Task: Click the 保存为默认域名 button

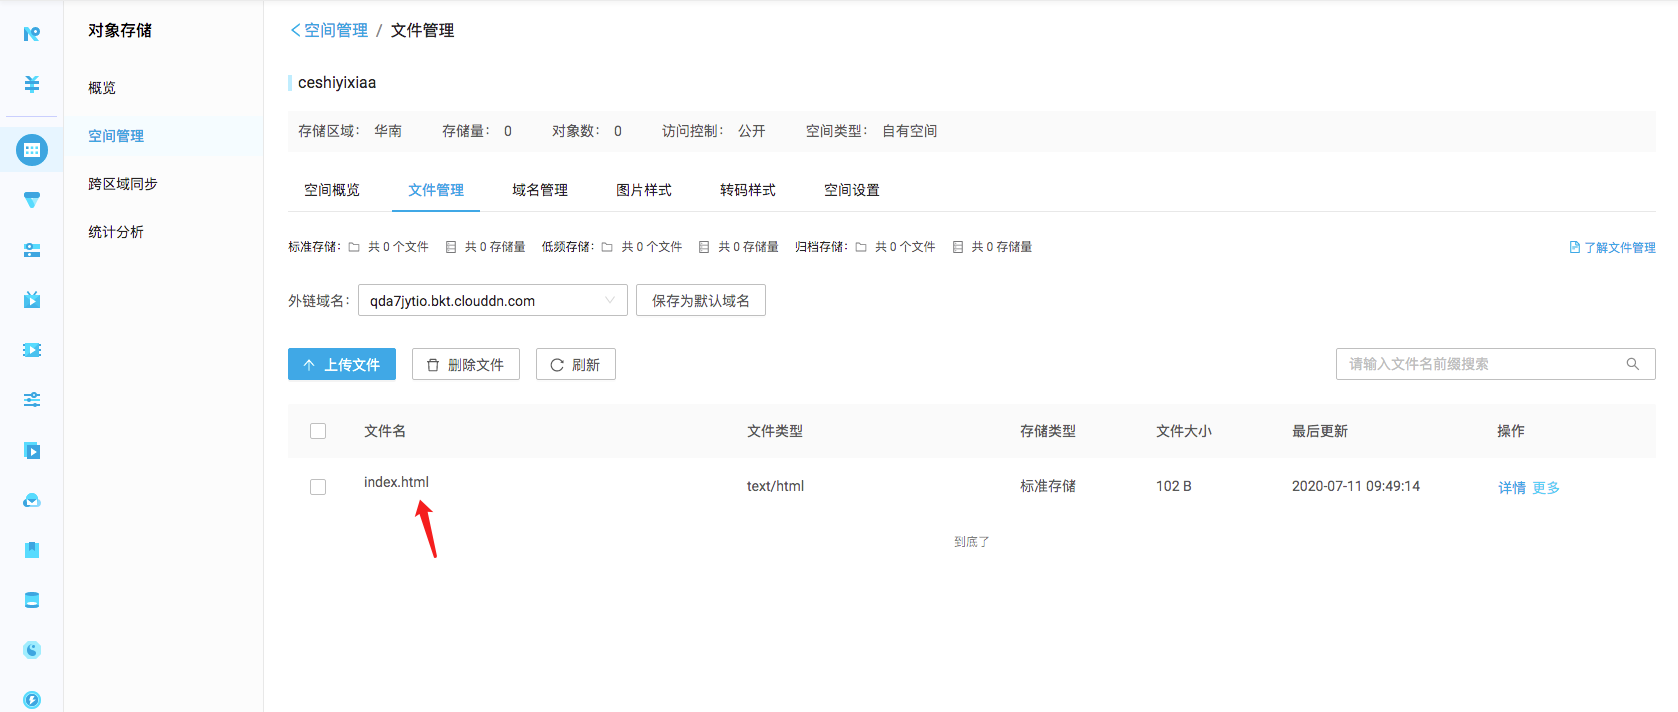Action: [701, 300]
